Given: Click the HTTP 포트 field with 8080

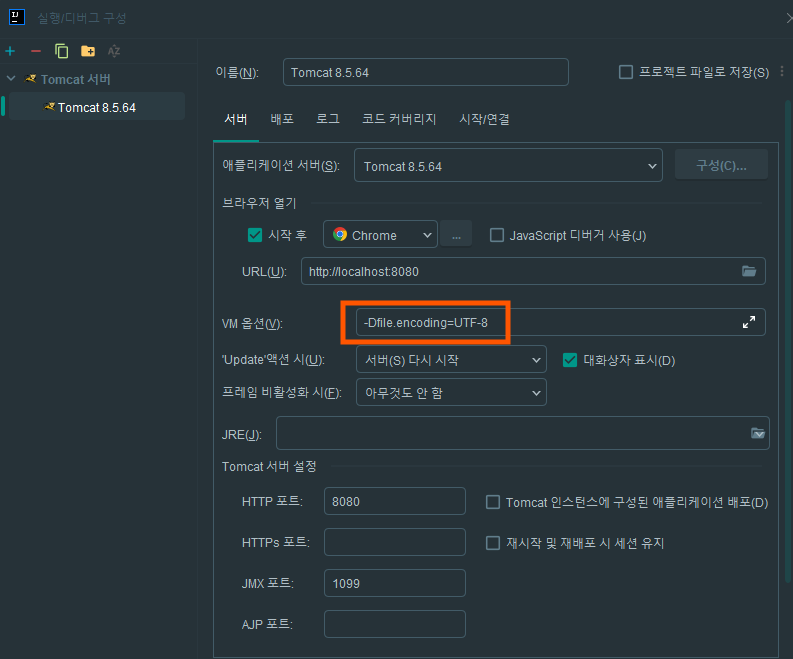Looking at the screenshot, I should (x=394, y=501).
